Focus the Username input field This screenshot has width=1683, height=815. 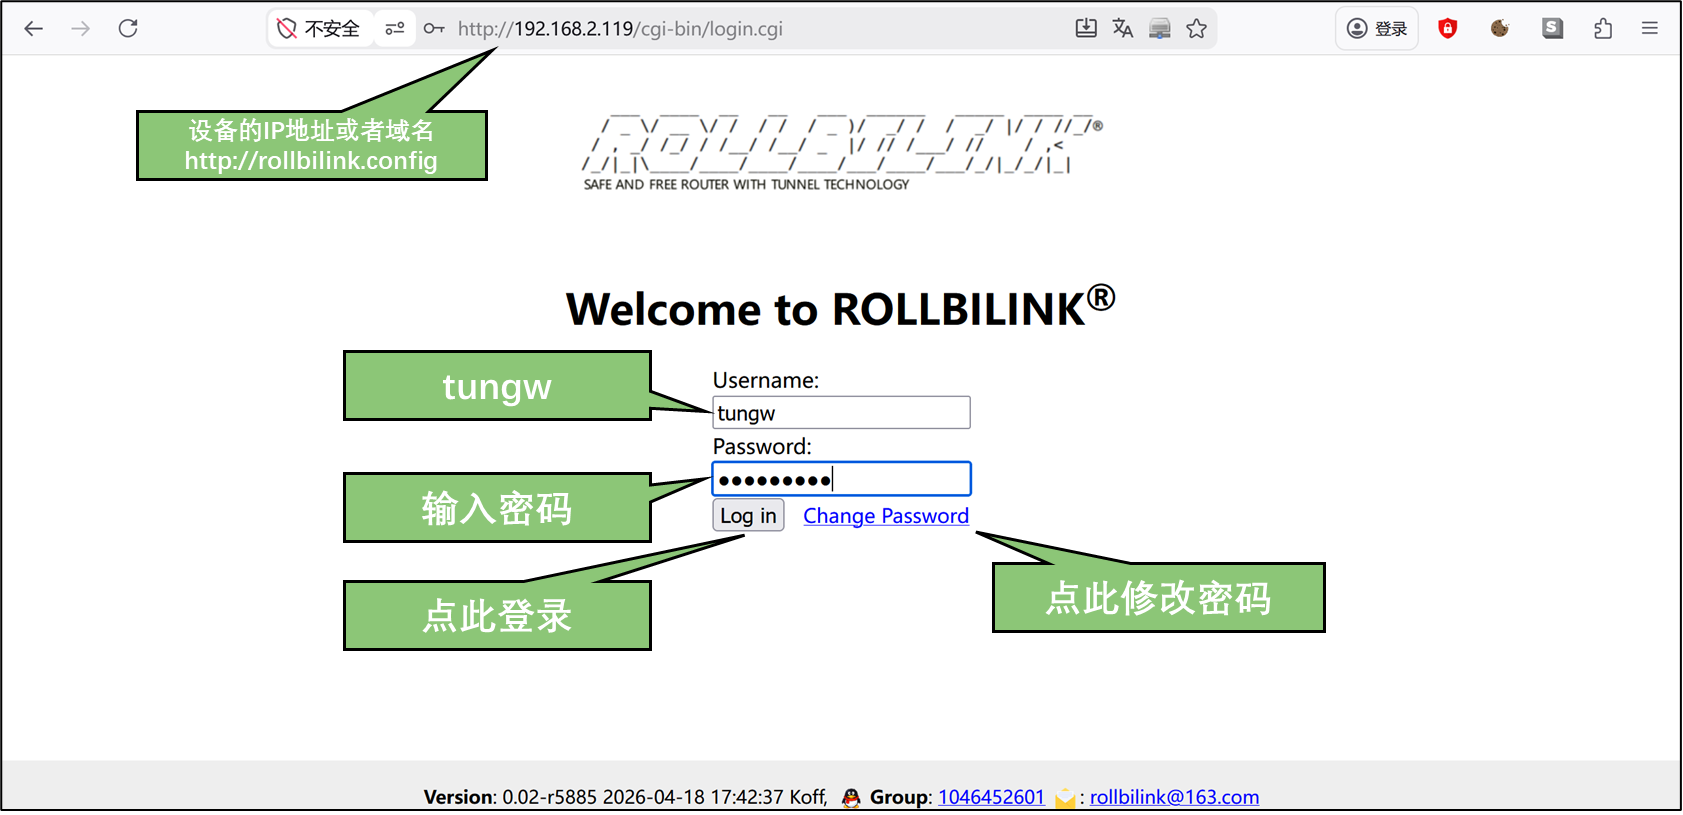pyautogui.click(x=841, y=413)
